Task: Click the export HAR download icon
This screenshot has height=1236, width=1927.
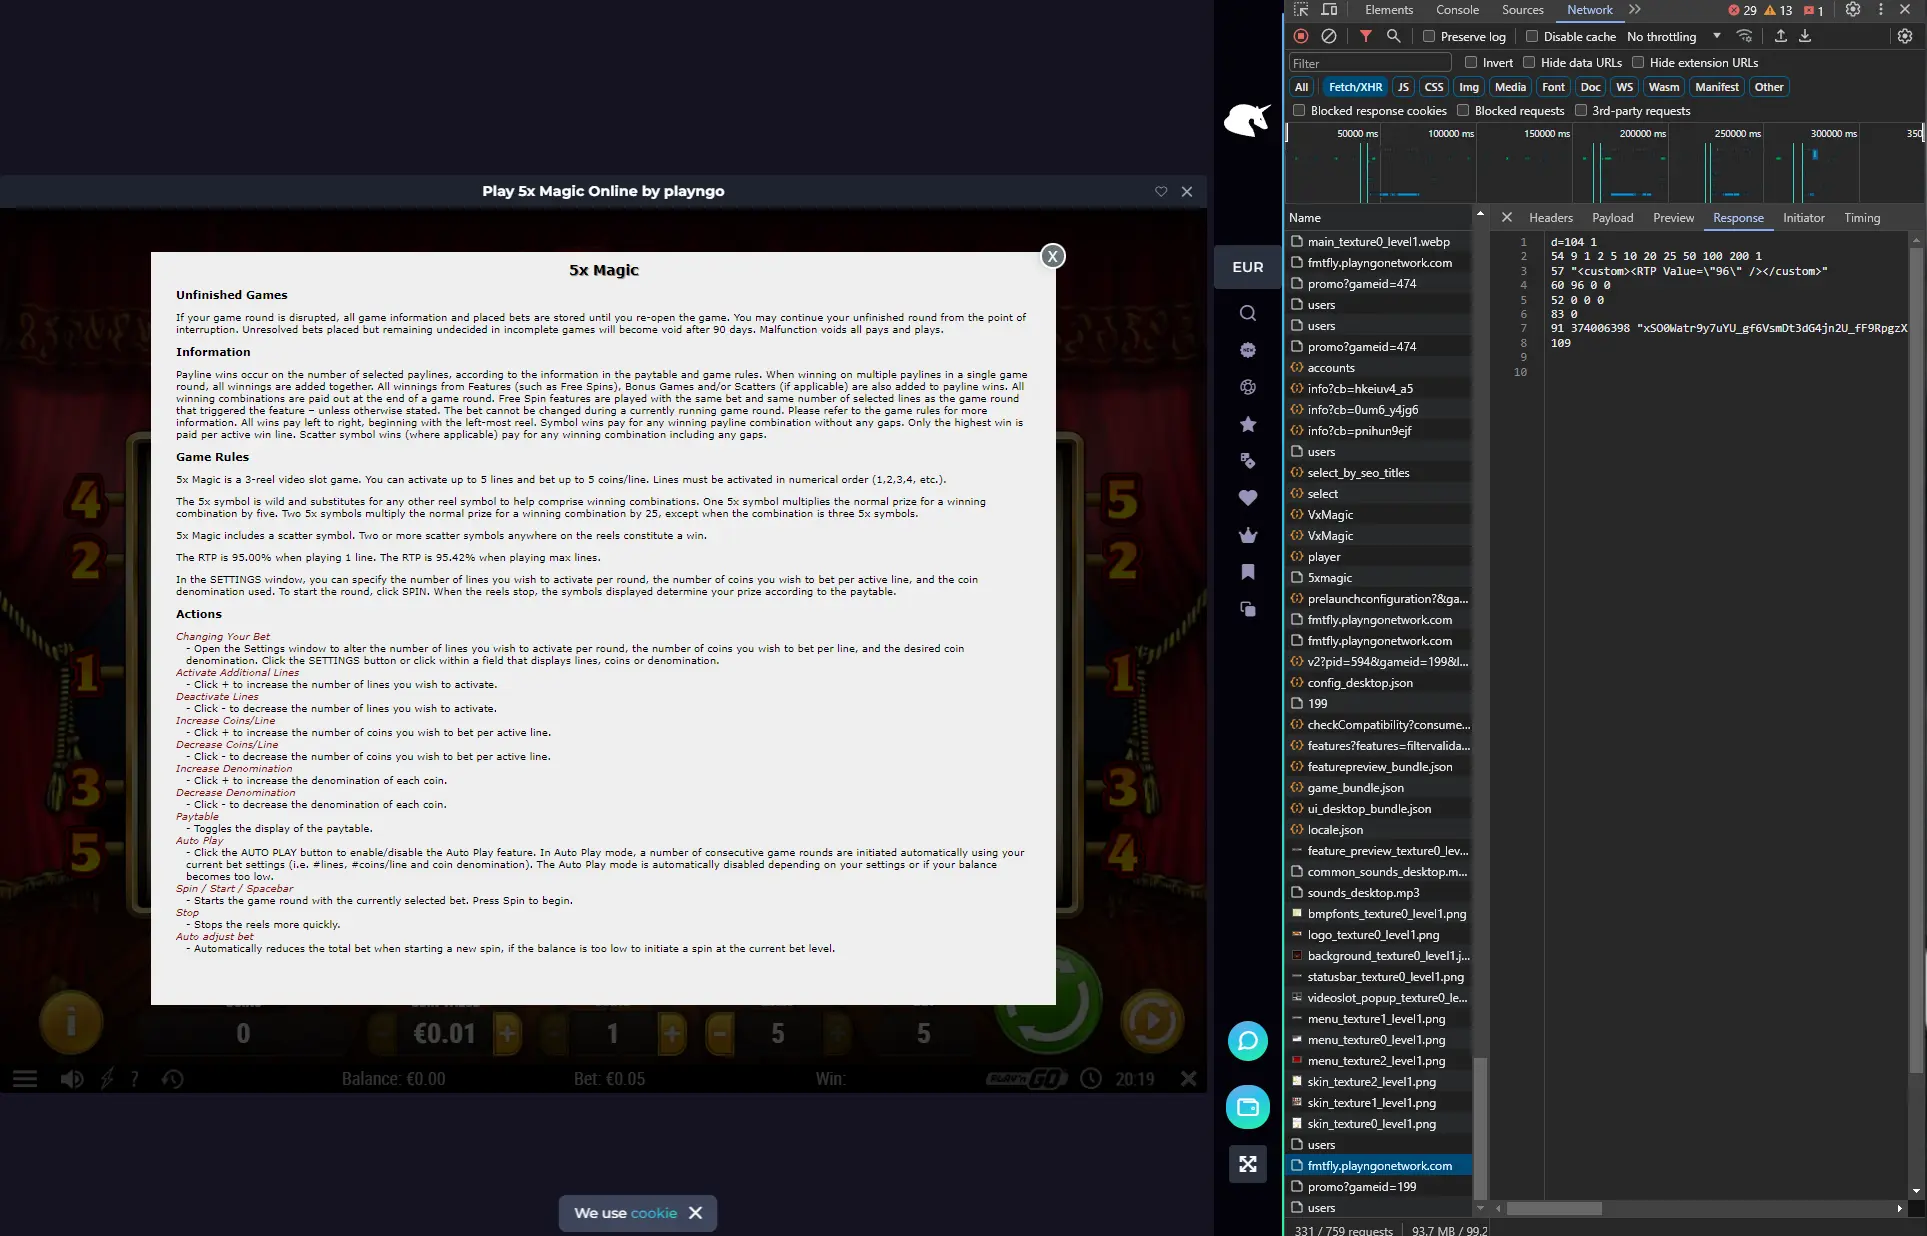Action: [x=1805, y=36]
